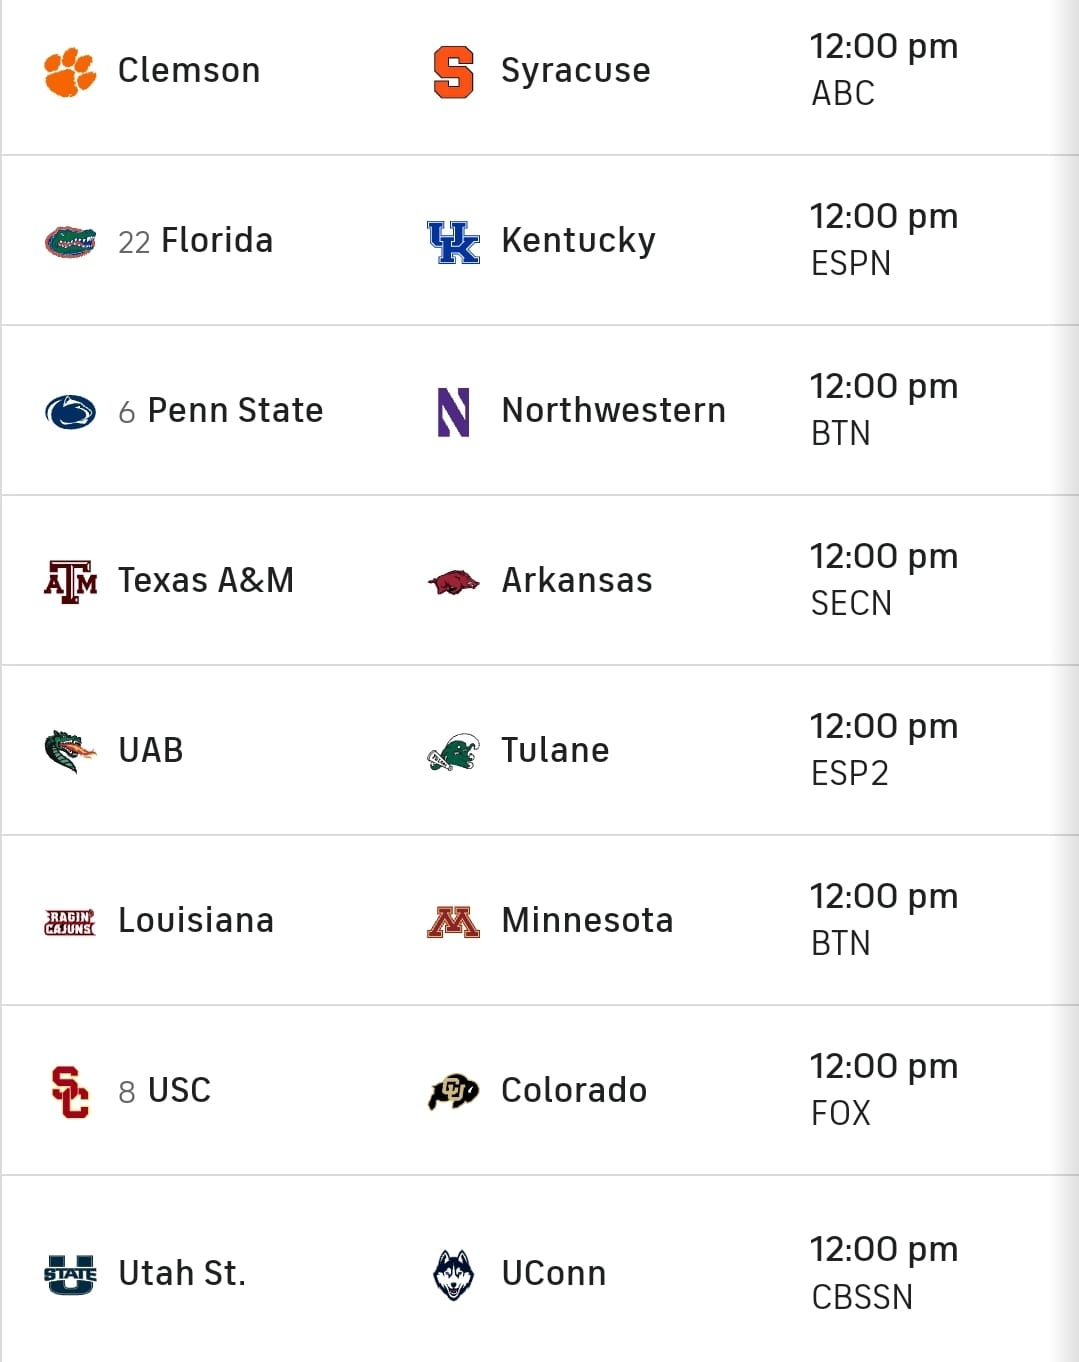Image resolution: width=1079 pixels, height=1362 pixels.
Task: Open the Utah St. team link
Action: click(182, 1273)
